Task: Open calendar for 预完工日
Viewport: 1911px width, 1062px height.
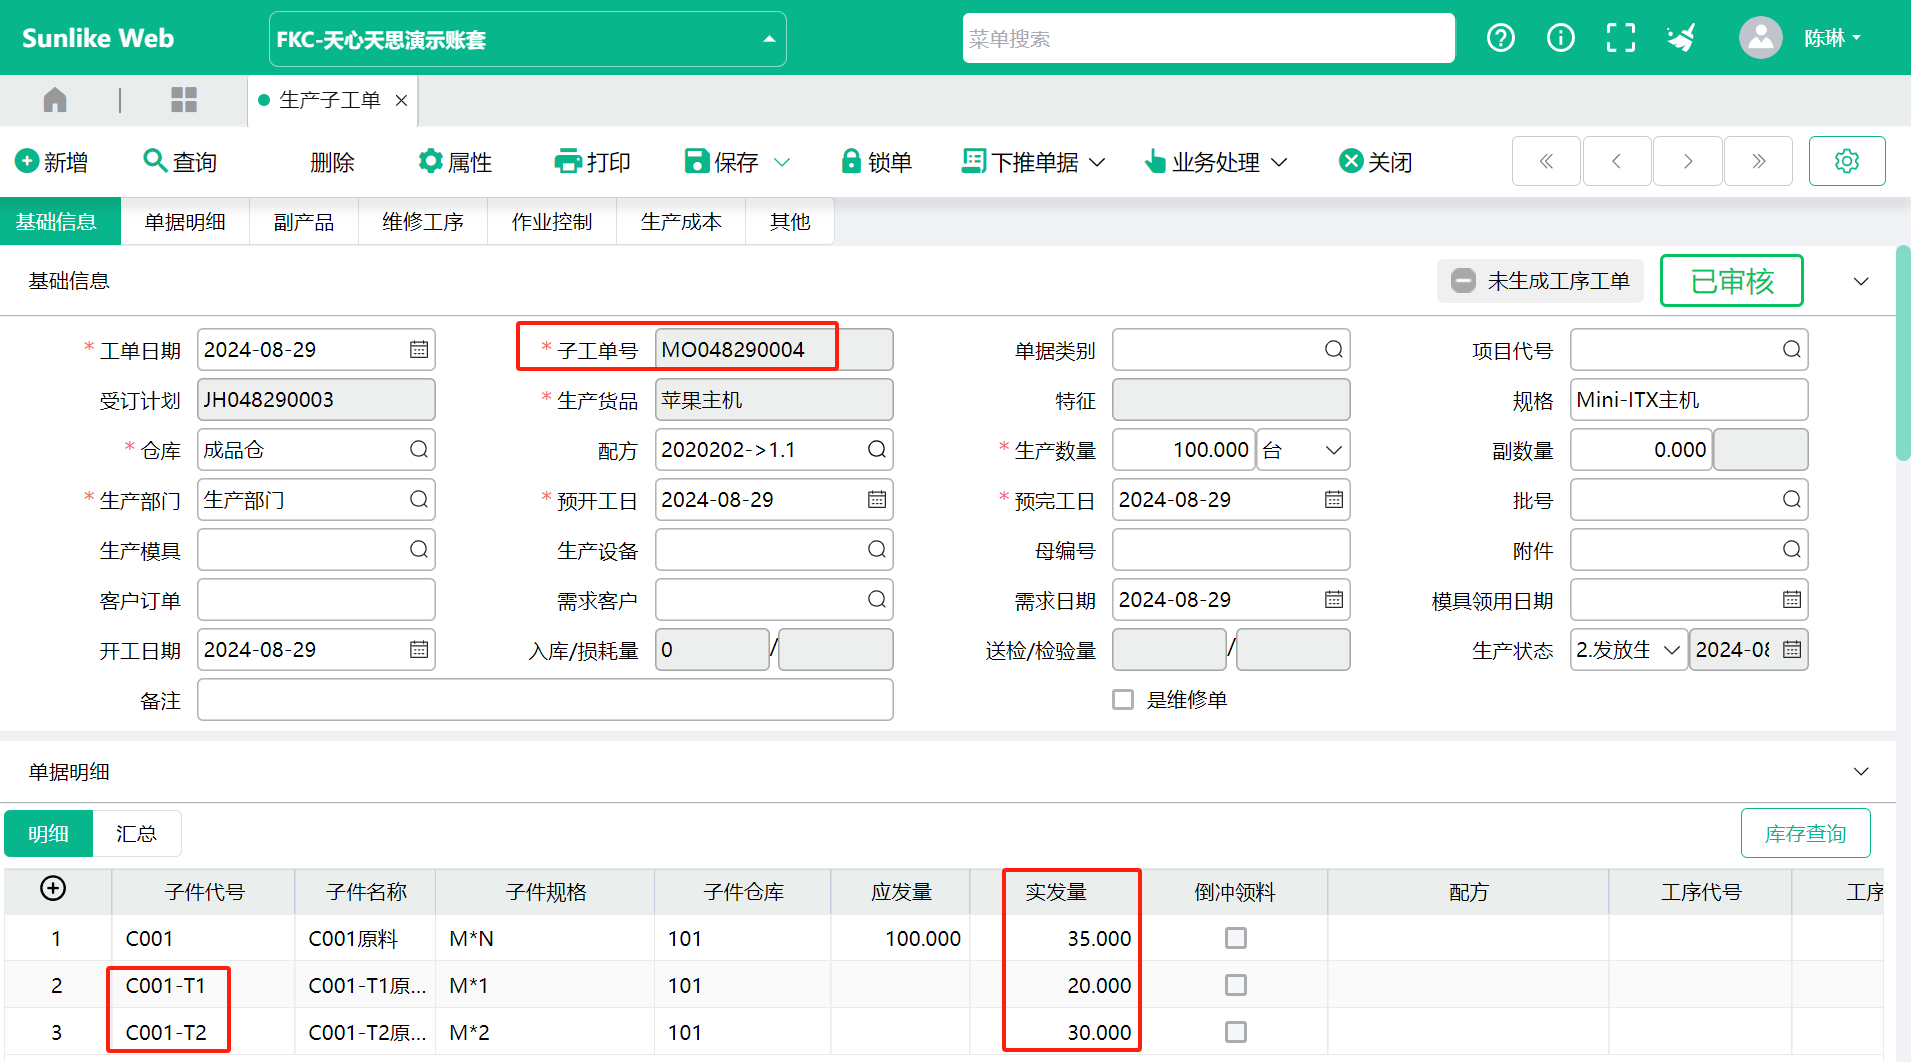Action: click(x=1334, y=499)
